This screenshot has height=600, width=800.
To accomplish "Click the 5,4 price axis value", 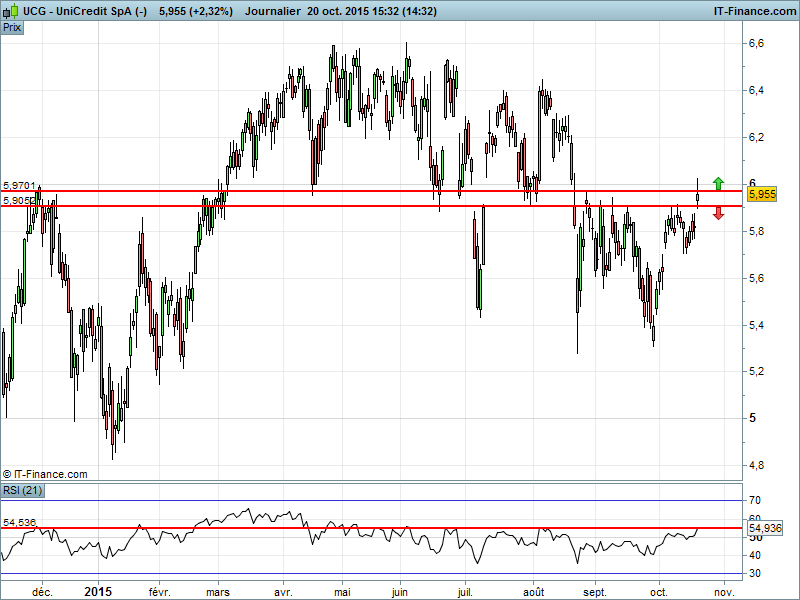I will tap(756, 325).
